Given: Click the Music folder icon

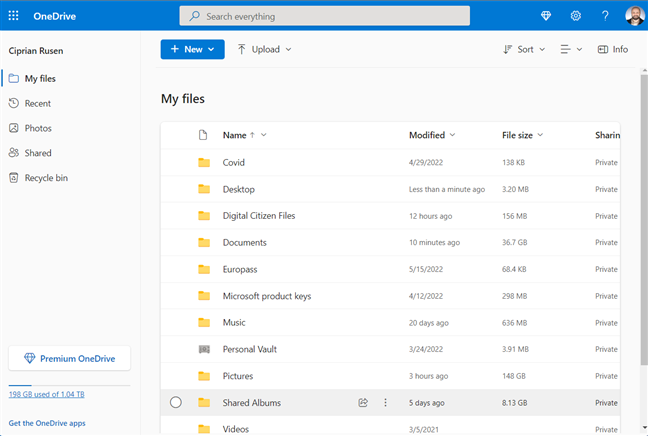Looking at the screenshot, I should pyautogui.click(x=204, y=322).
